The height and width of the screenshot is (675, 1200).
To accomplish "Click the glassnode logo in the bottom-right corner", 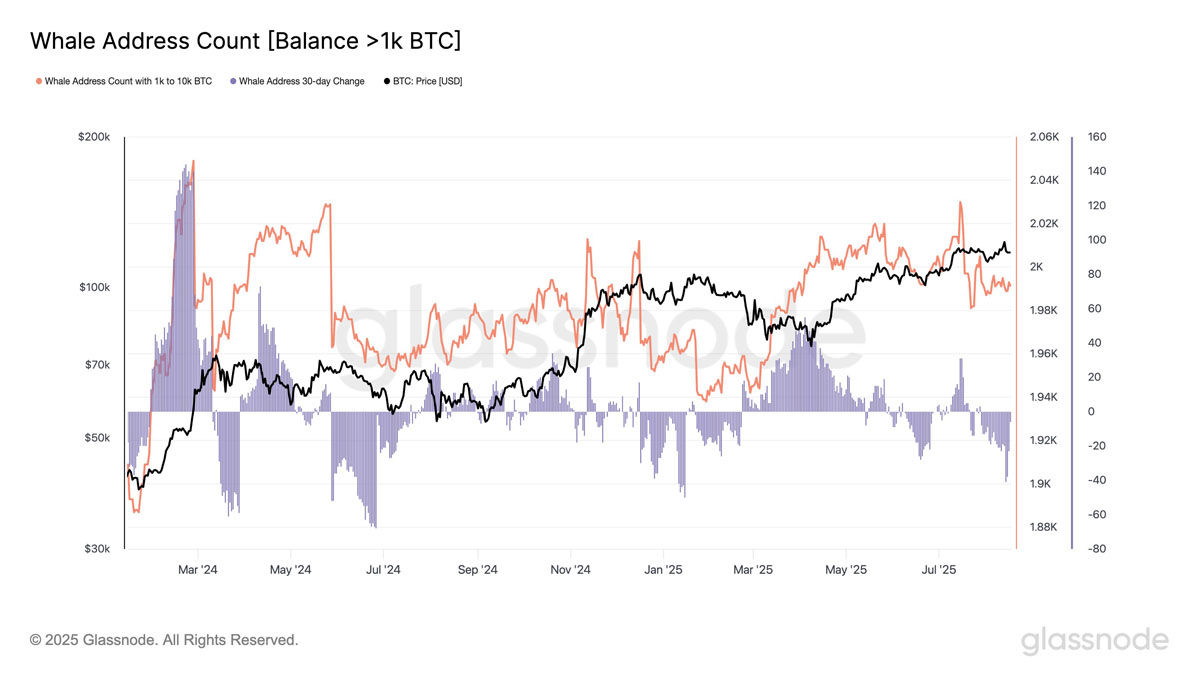I will click(x=1094, y=641).
